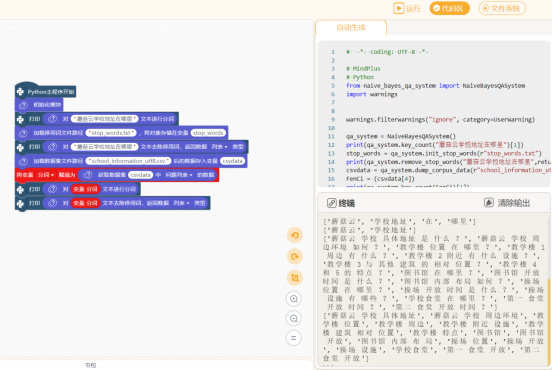Click the first terminal output line
Image resolution: width=552 pixels, height=370 pixels.
point(399,221)
